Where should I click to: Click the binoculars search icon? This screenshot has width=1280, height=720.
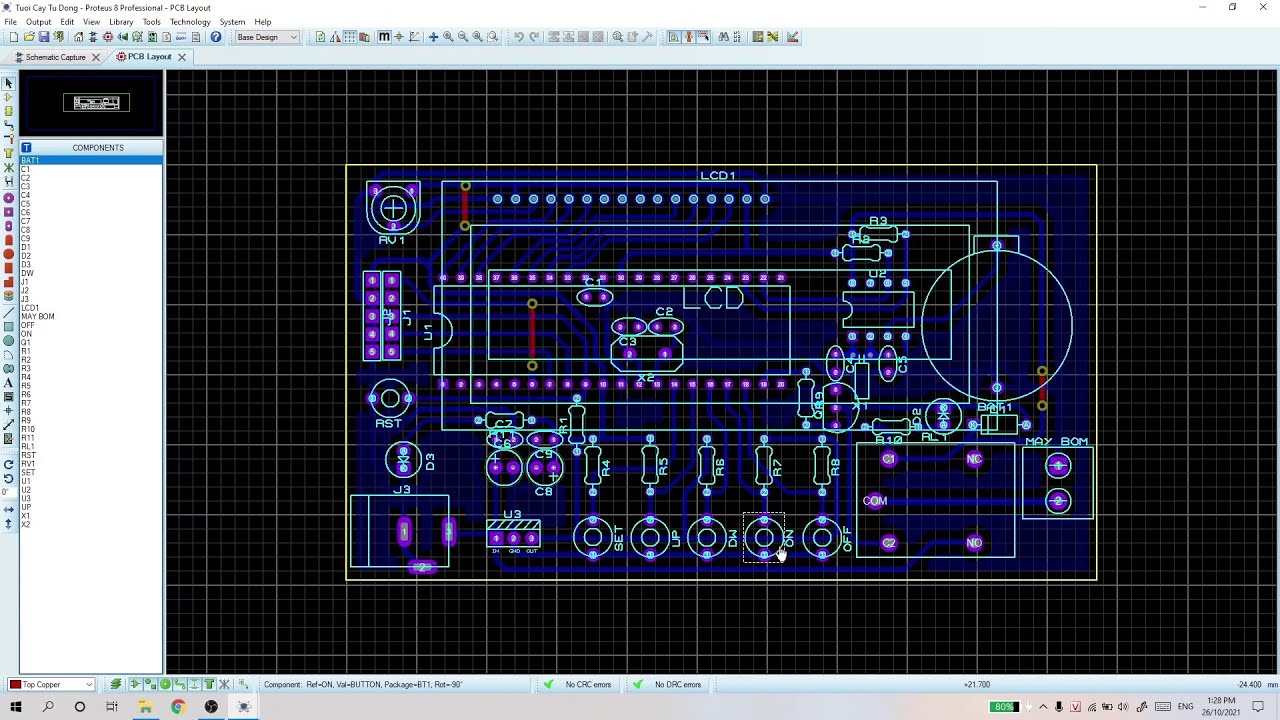pyautogui.click(x=723, y=37)
